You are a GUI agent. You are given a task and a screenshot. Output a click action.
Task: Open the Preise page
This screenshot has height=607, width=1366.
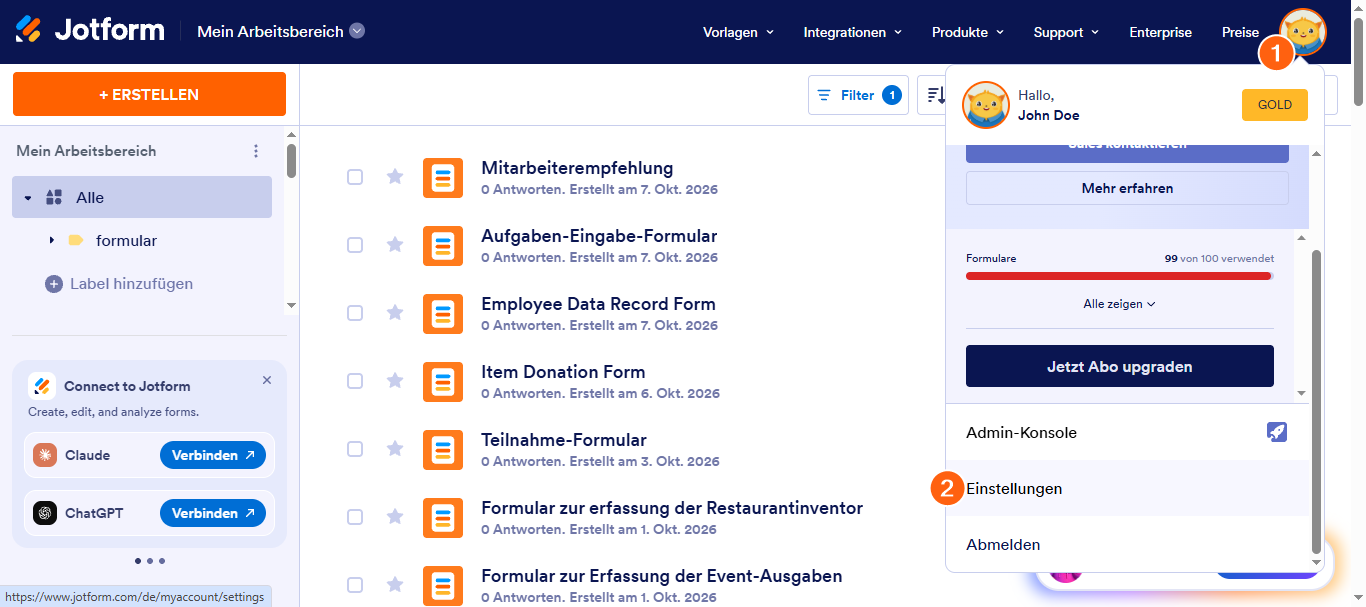(x=1240, y=32)
